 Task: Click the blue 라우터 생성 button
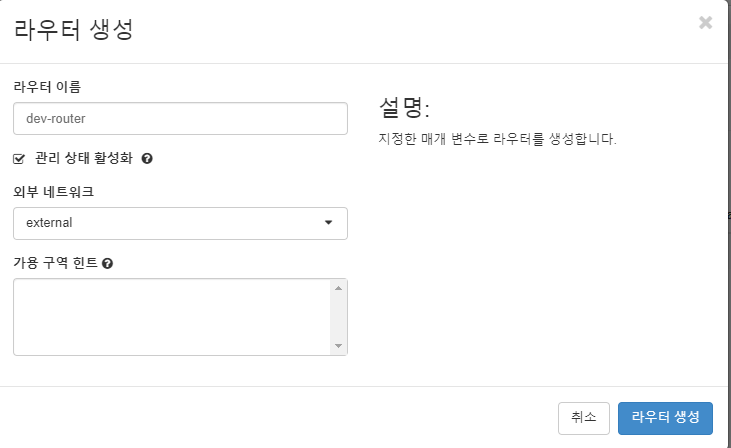[x=665, y=418]
